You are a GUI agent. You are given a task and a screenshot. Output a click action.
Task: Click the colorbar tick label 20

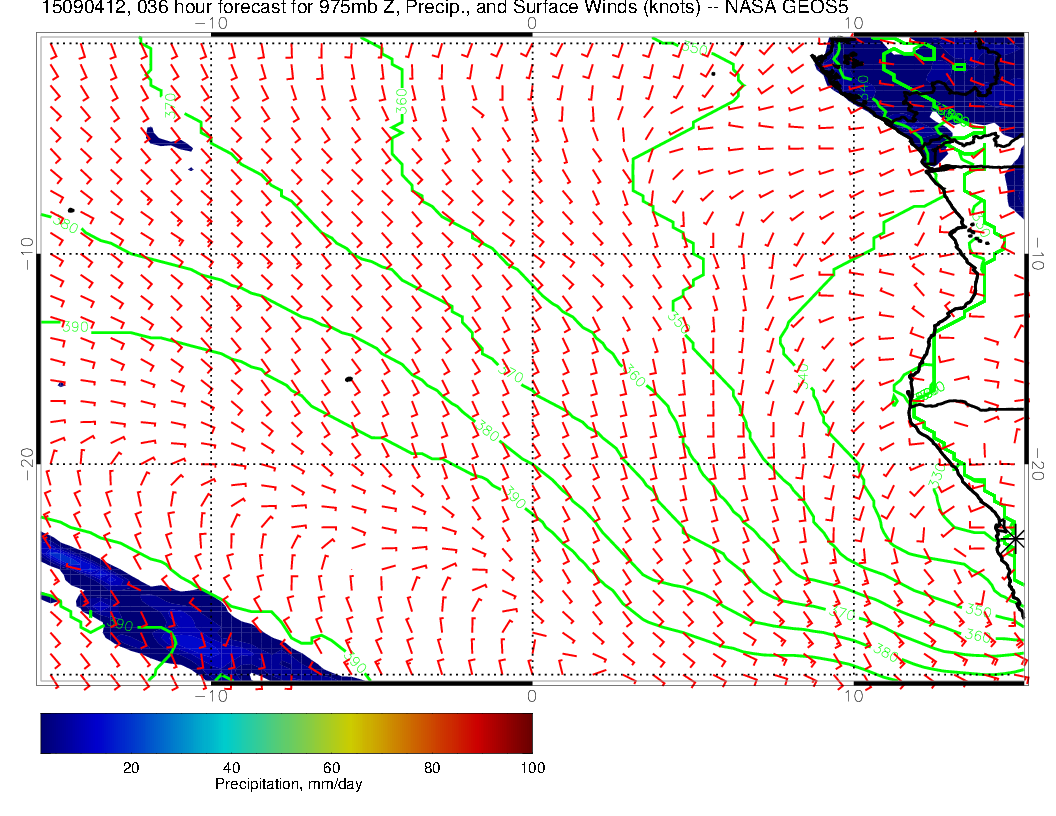[130, 768]
